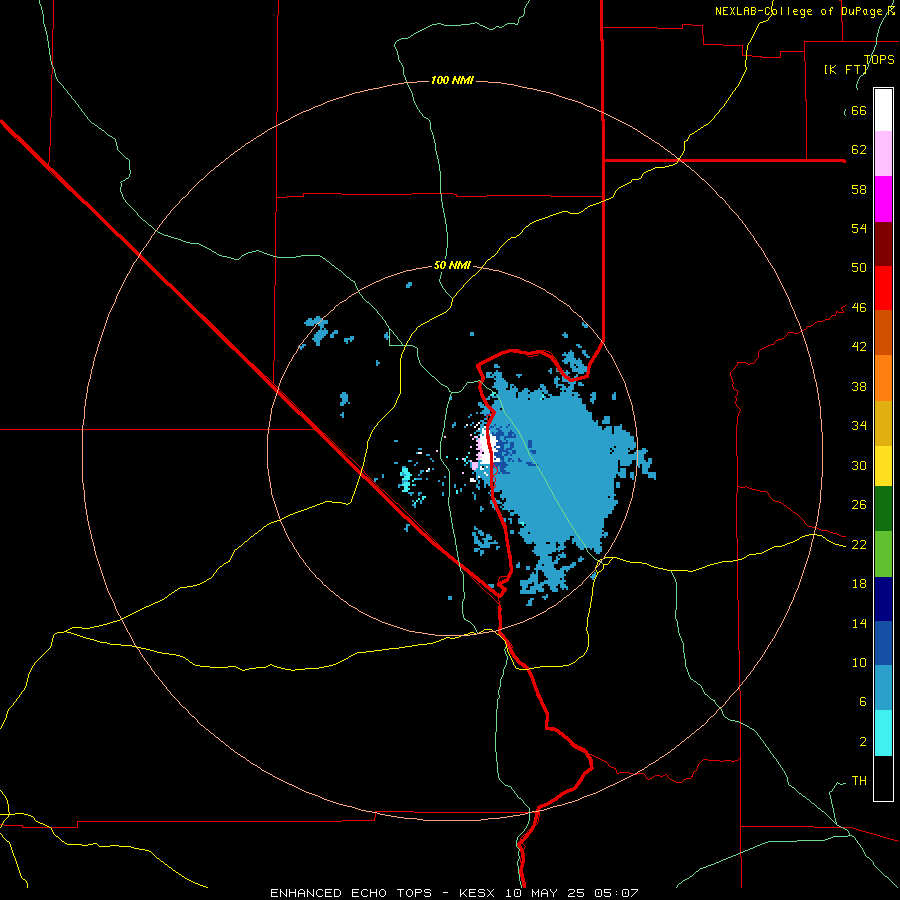
Task: Click the light blue legend swatch
Action: pos(883,688)
